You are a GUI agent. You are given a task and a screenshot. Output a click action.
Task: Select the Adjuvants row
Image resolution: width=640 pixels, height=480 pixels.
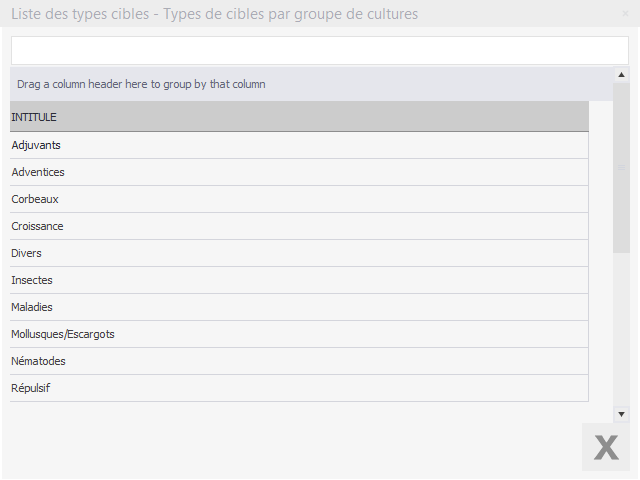coord(299,145)
